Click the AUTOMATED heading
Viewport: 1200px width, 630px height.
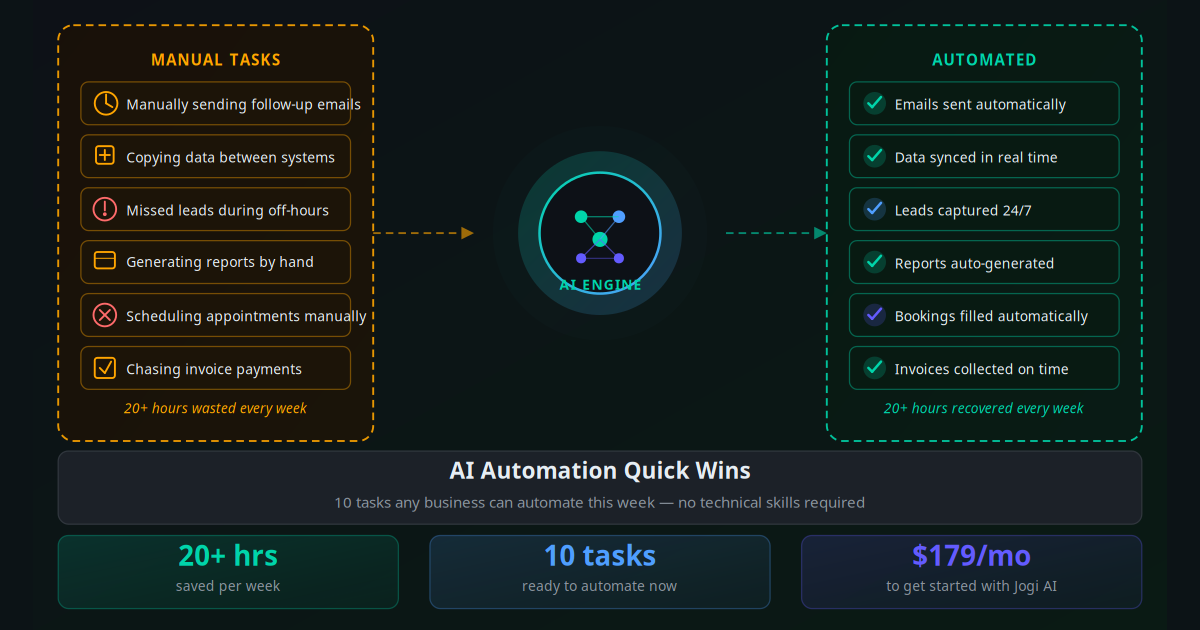coord(984,60)
